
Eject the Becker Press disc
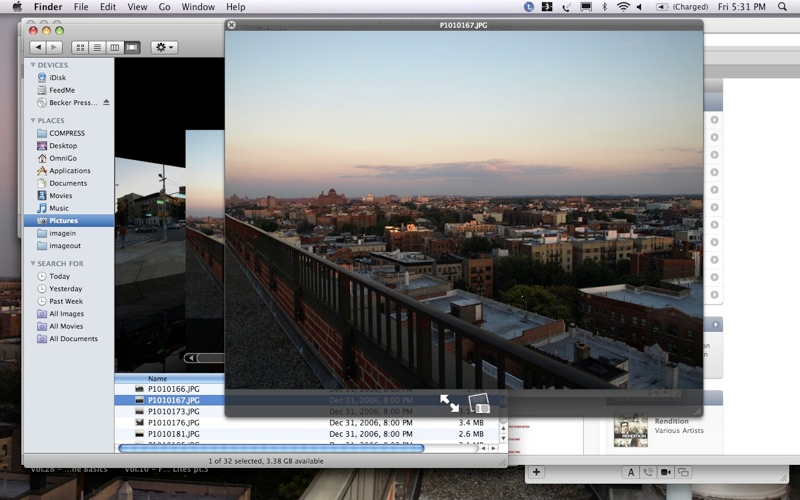point(106,102)
